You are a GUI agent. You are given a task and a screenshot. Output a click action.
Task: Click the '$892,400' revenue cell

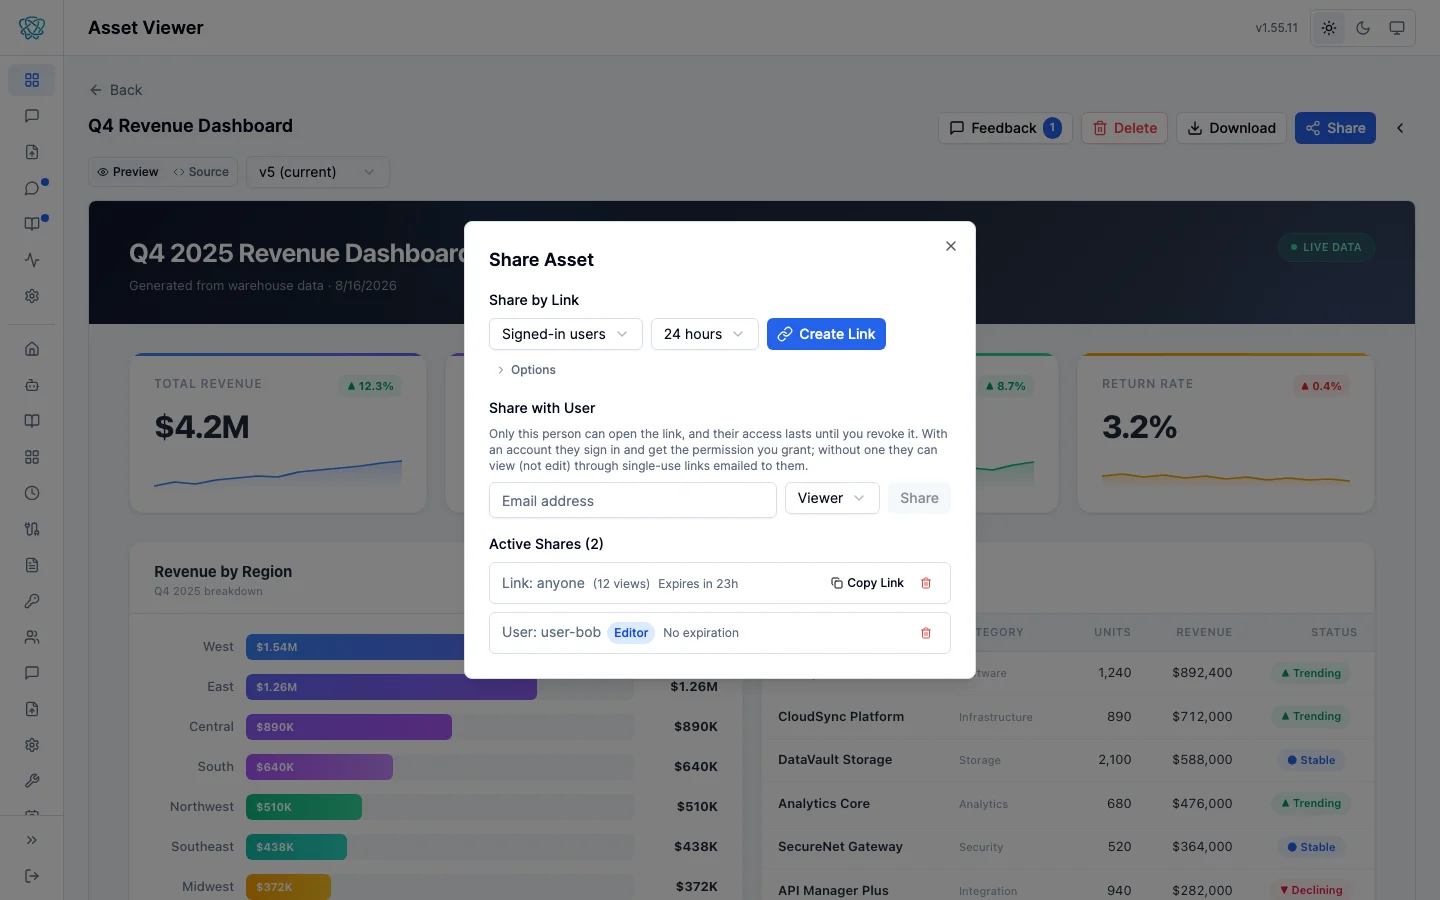click(1202, 673)
